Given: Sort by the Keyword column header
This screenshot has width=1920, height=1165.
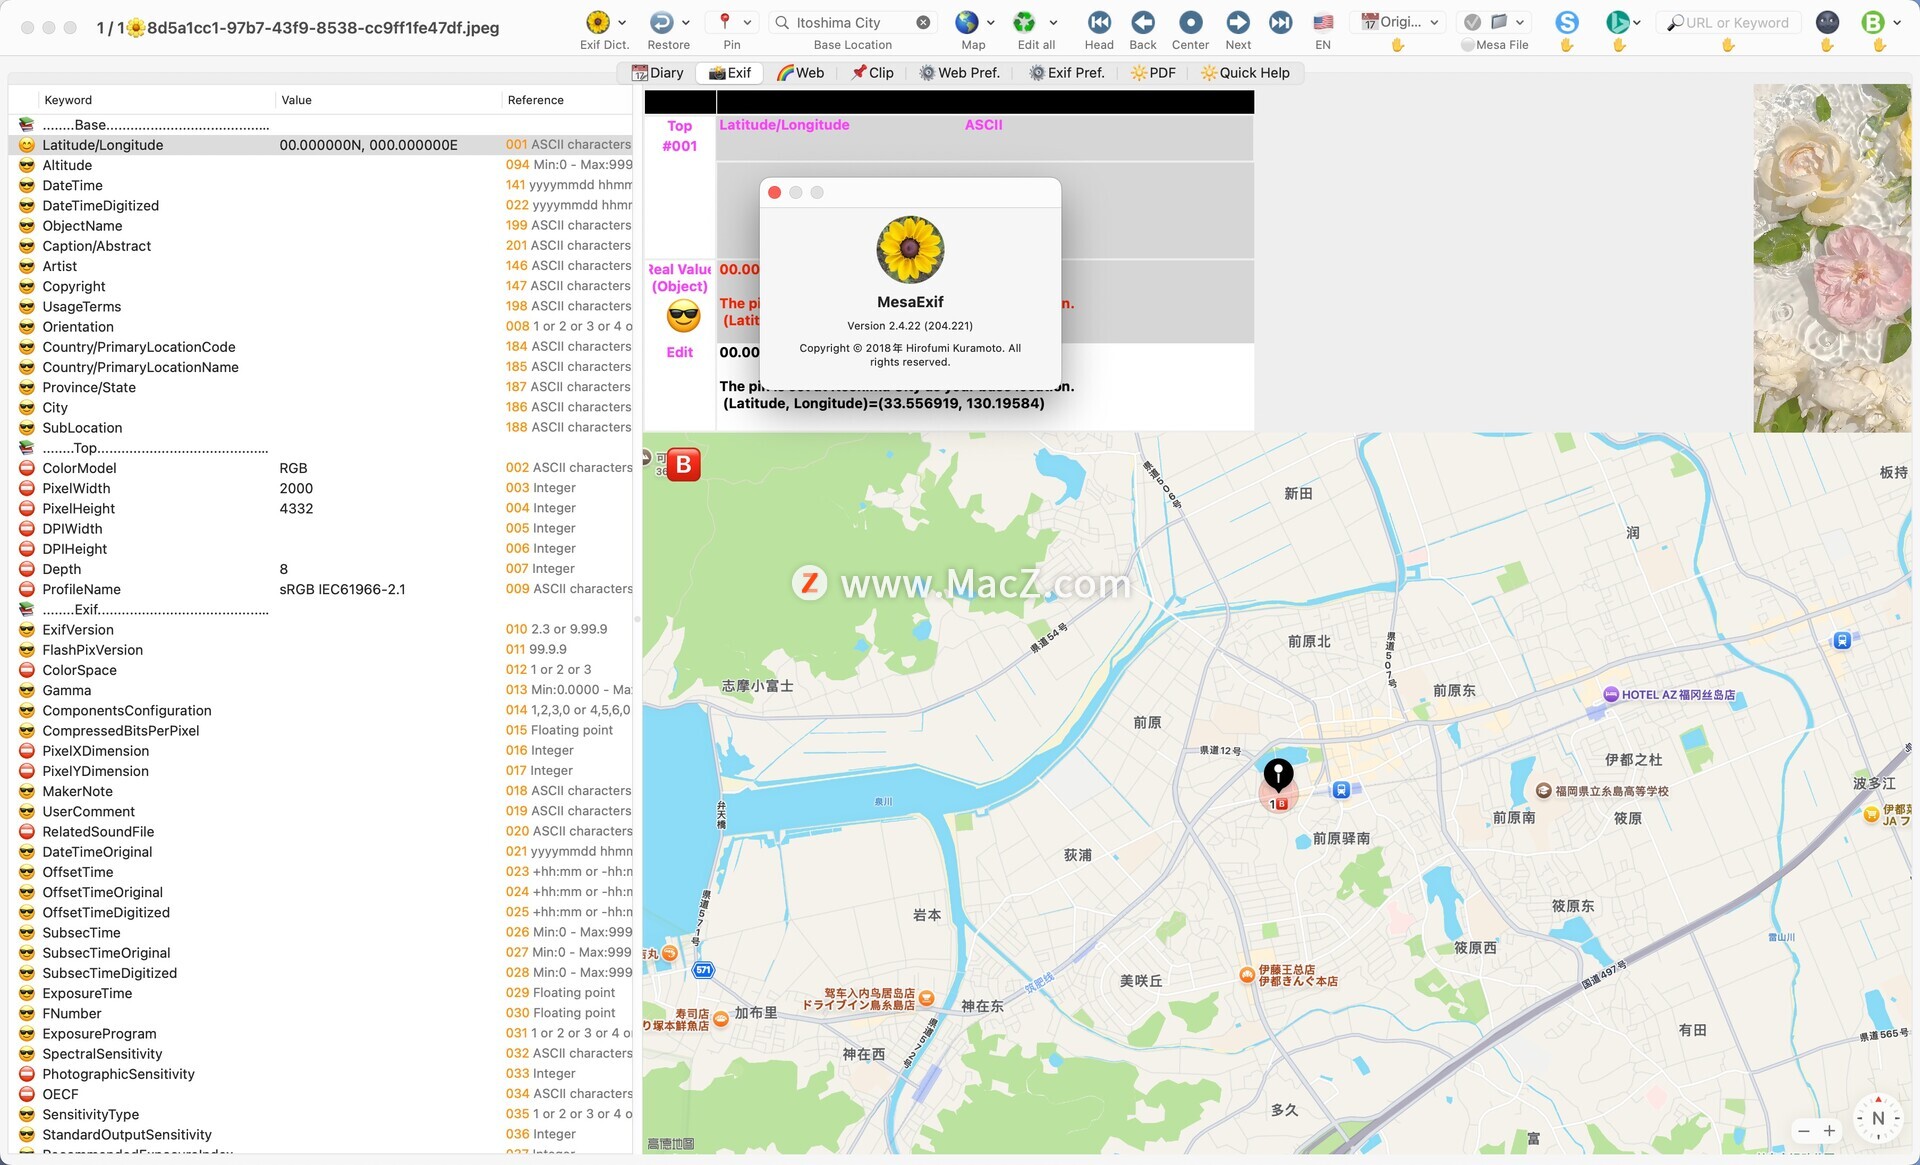Looking at the screenshot, I should coord(157,100).
